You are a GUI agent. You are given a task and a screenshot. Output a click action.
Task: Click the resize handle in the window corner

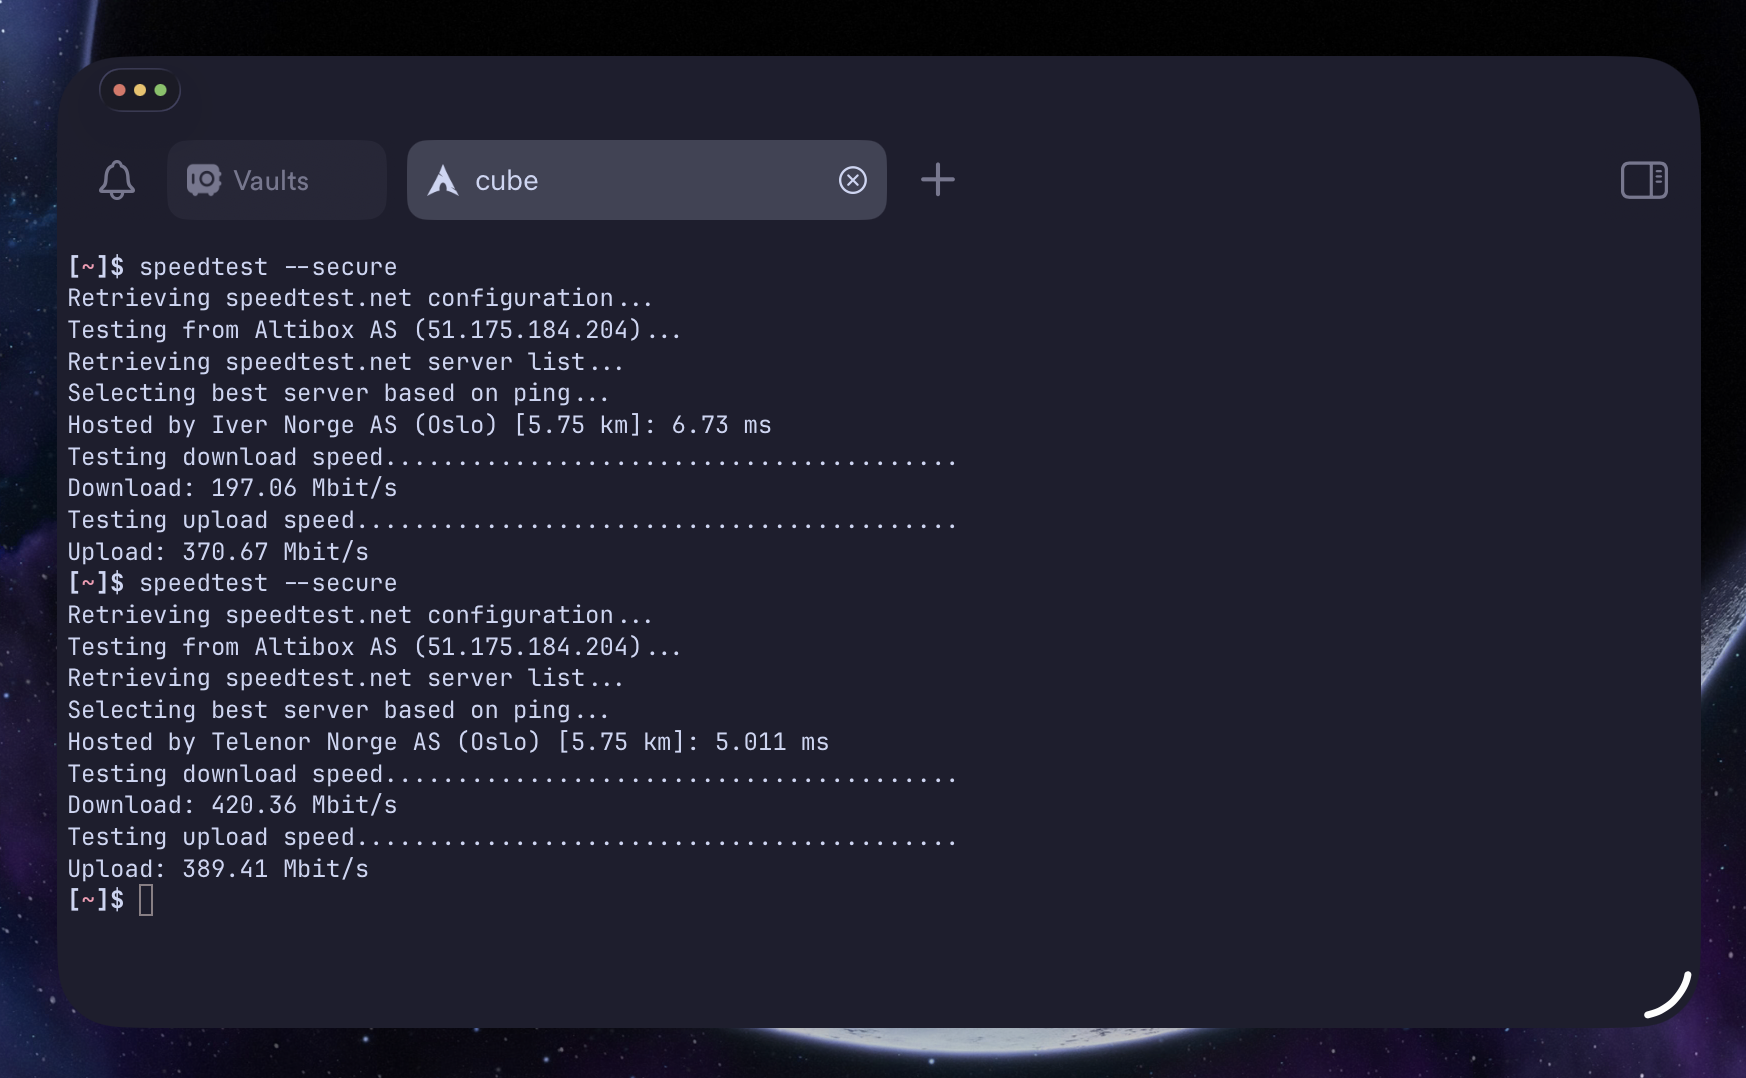[x=1670, y=996]
